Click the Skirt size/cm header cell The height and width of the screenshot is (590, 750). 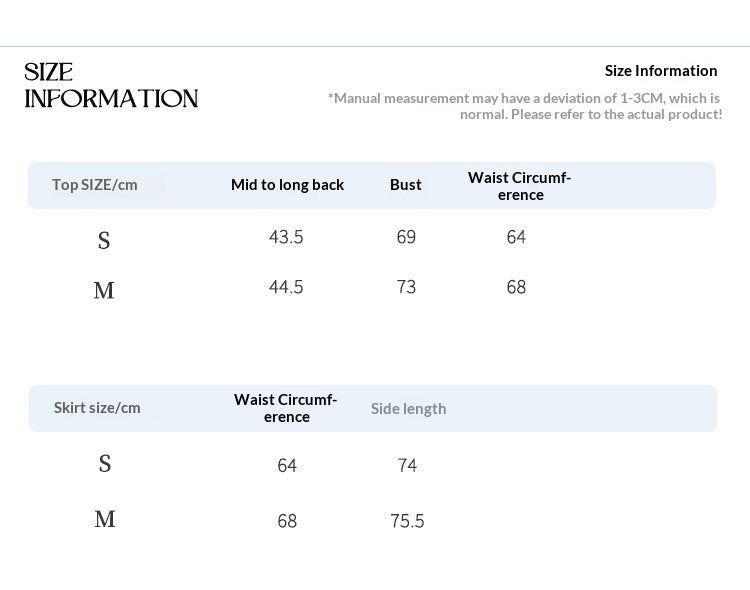[x=97, y=408]
